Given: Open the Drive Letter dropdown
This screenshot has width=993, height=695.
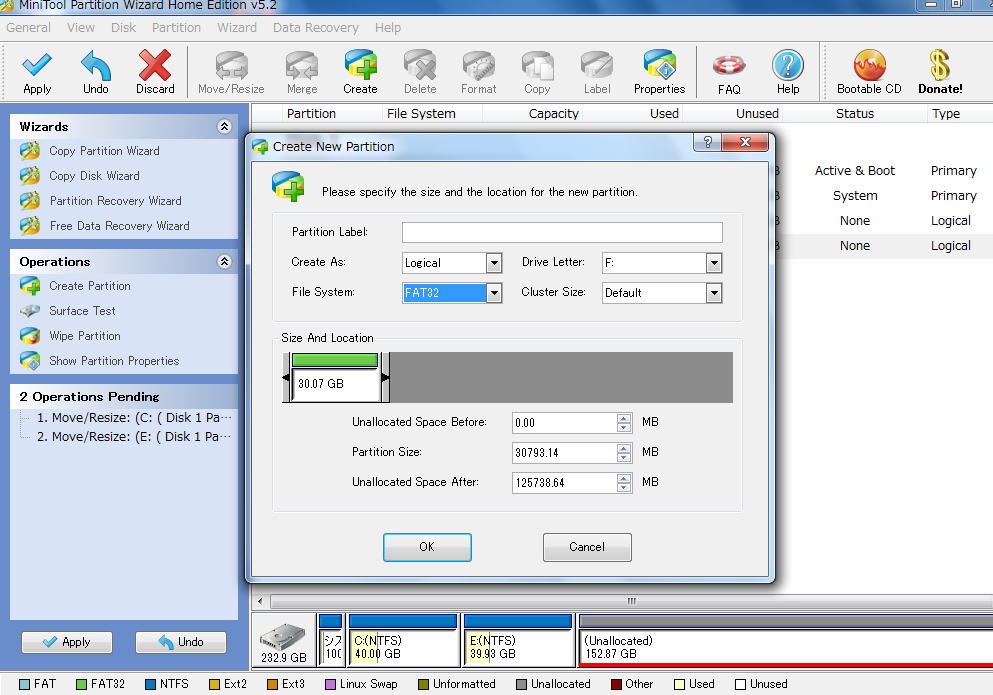Looking at the screenshot, I should coord(714,262).
